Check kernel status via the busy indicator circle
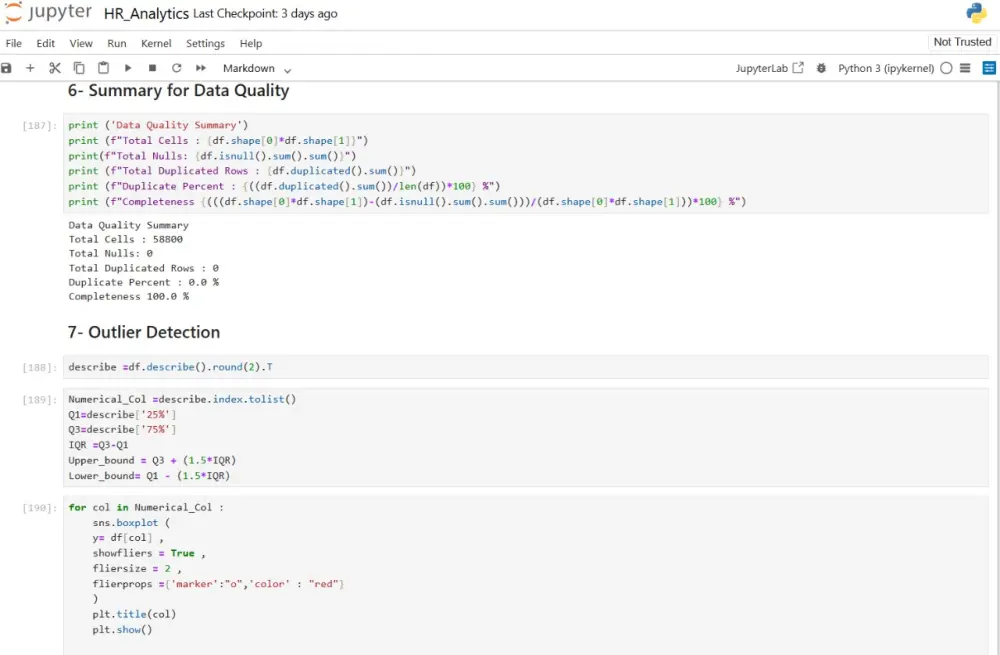This screenshot has height=655, width=1000. (946, 68)
